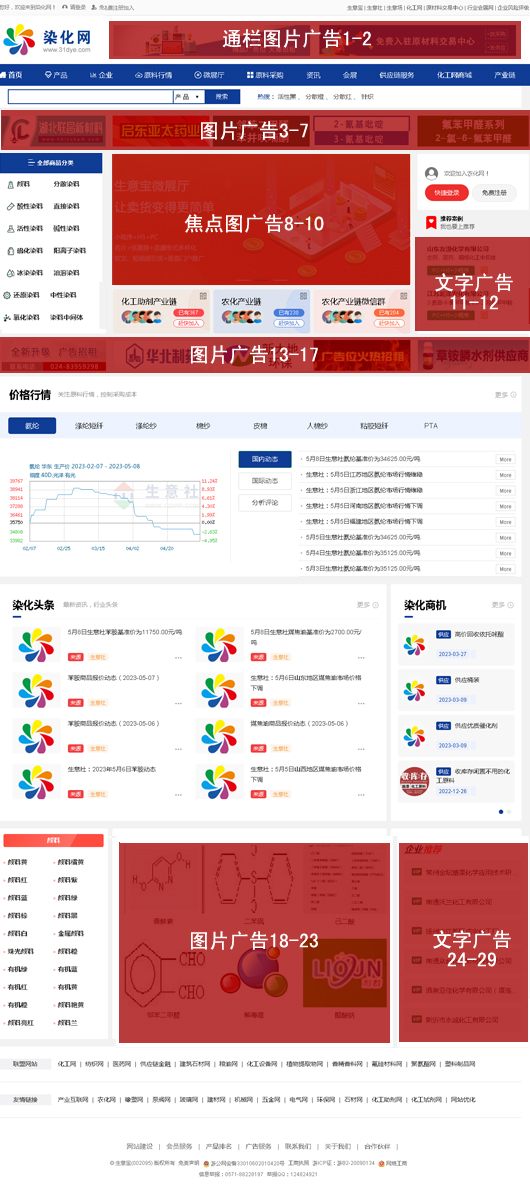Image resolution: width=530 pixels, height=1197 pixels.
Task: Click 更多 in the 染化头条 header
Action: coord(367,605)
